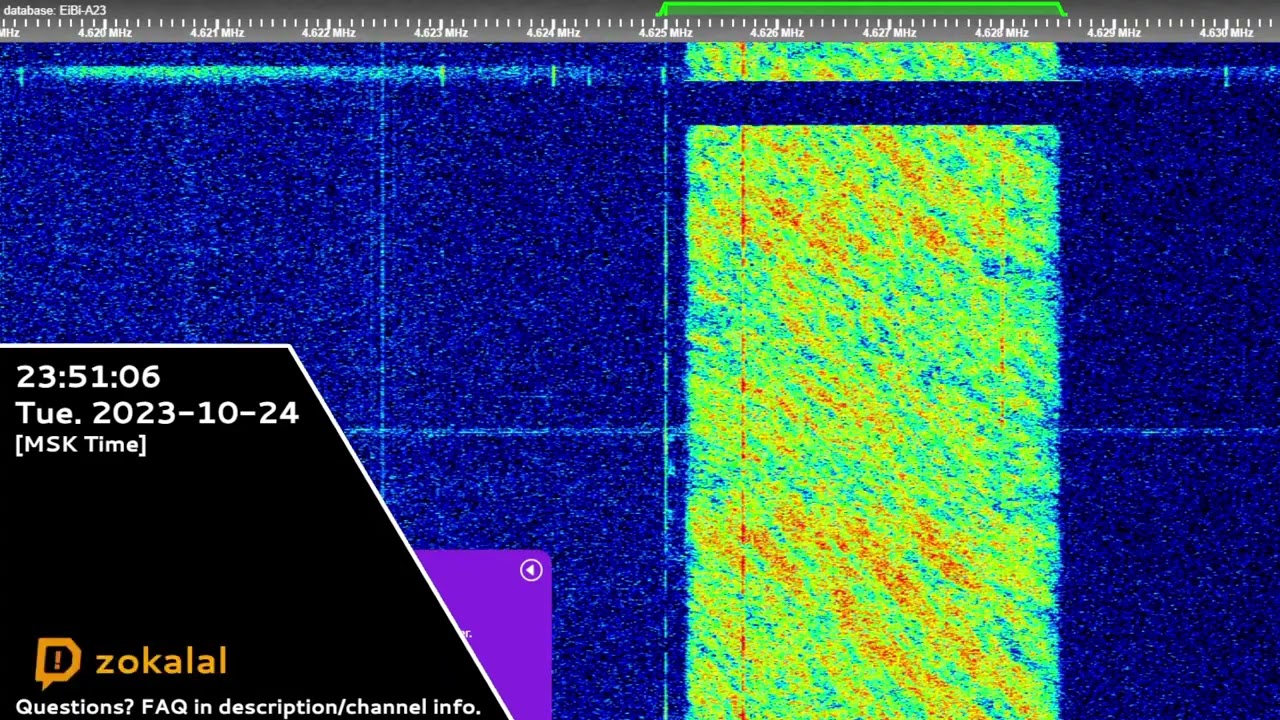The image size is (1280, 720).
Task: Click the zokalal channel name text
Action: click(161, 662)
